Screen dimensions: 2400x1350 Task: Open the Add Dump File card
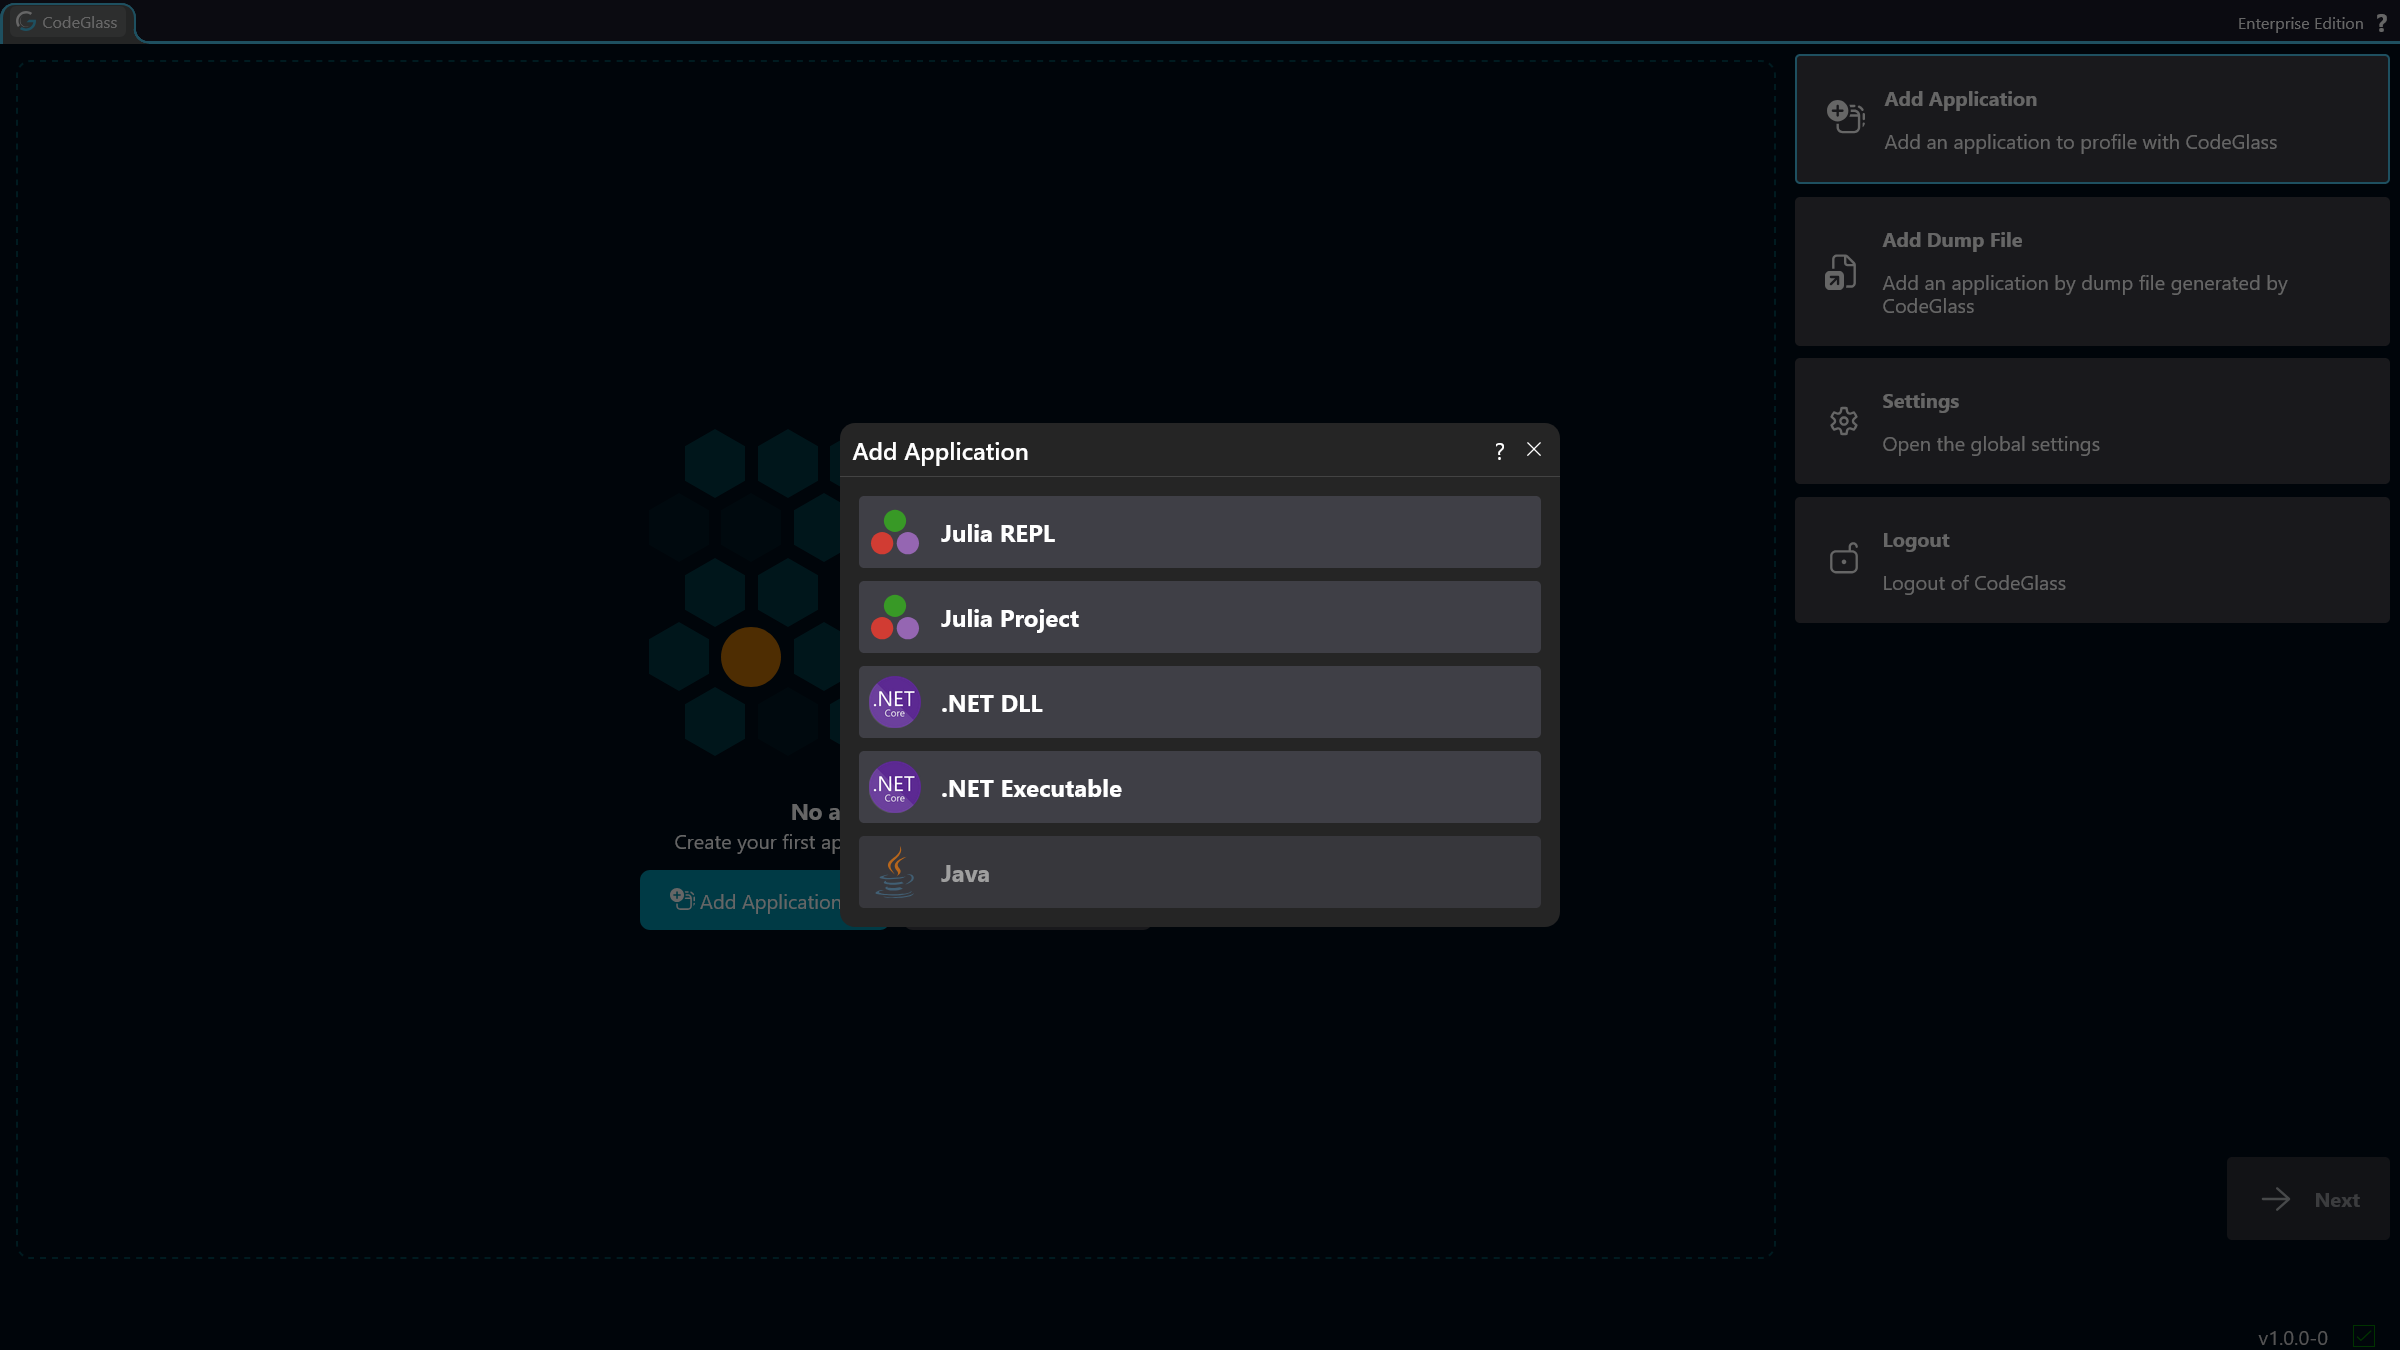(x=2092, y=272)
